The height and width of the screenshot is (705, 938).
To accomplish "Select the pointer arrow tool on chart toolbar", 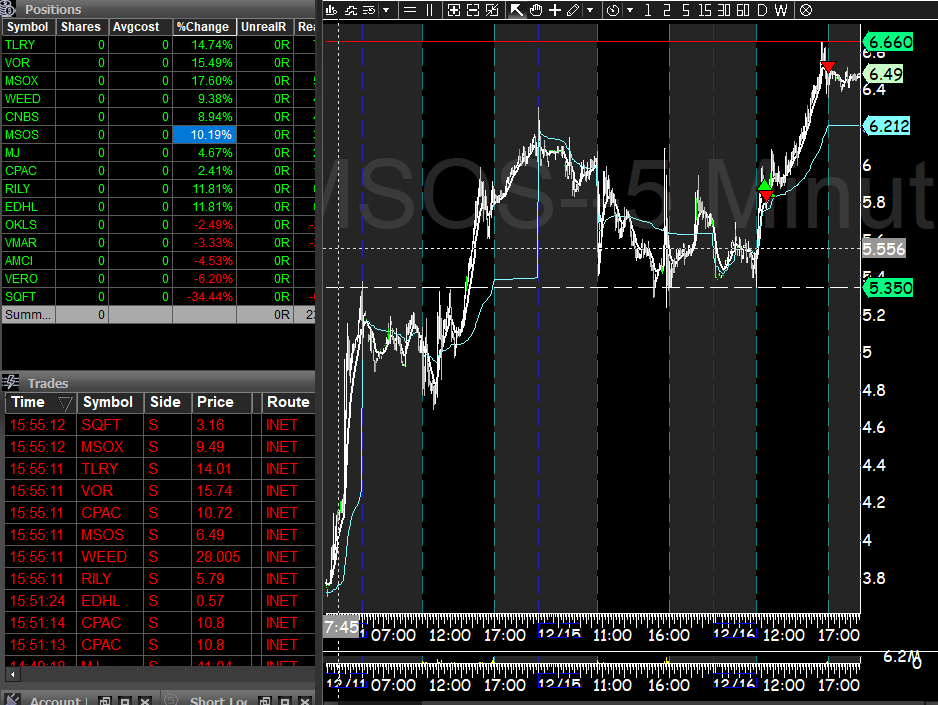I will click(x=515, y=10).
